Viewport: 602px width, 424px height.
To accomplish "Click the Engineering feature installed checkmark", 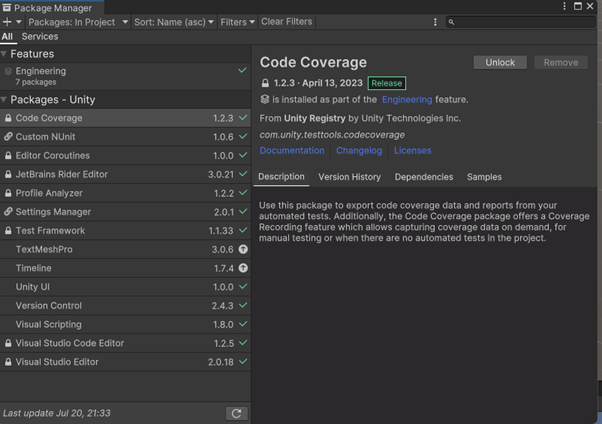I will (x=242, y=71).
